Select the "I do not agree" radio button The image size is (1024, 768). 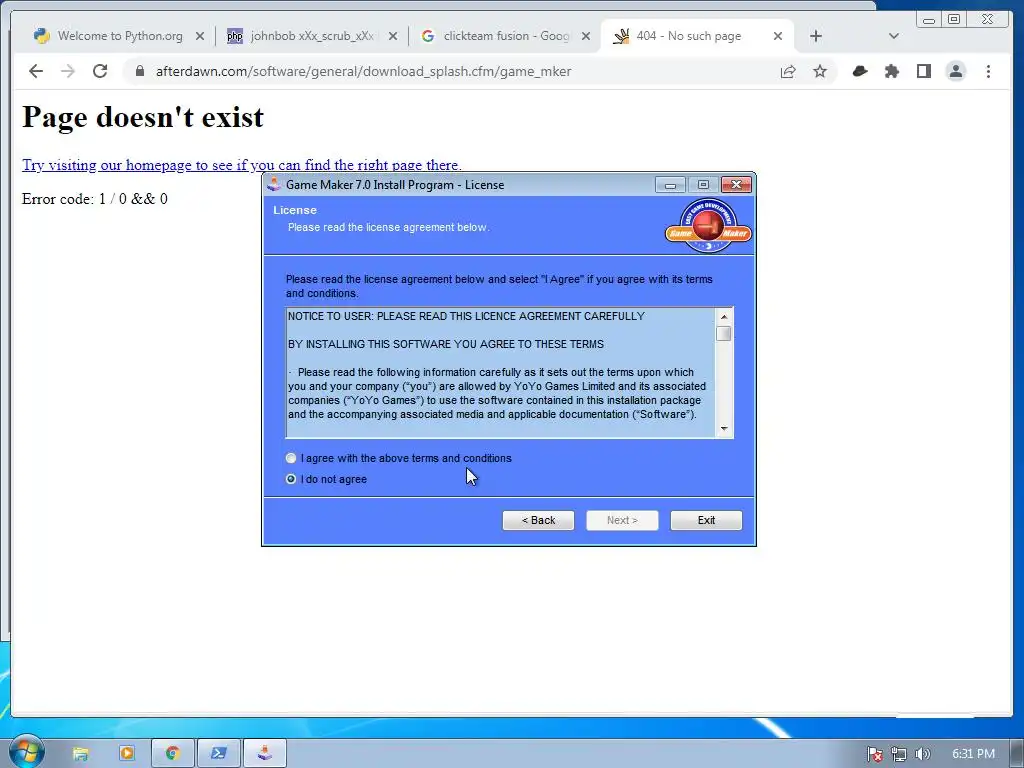tap(291, 479)
